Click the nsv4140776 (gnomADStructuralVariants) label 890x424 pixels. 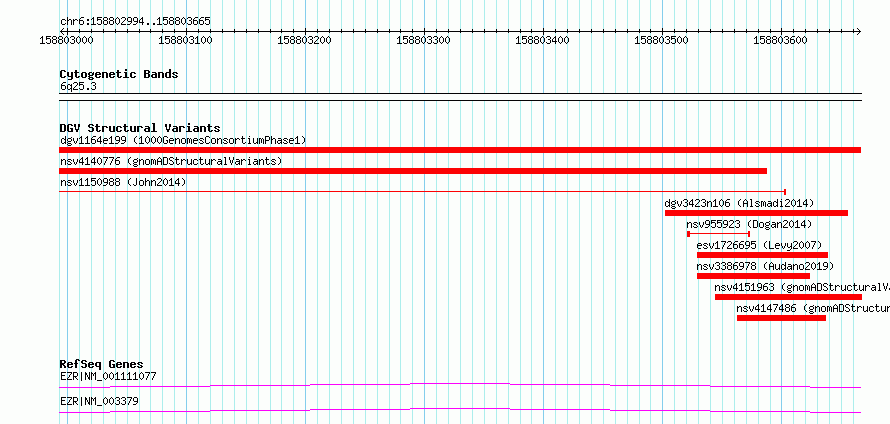(x=171, y=161)
